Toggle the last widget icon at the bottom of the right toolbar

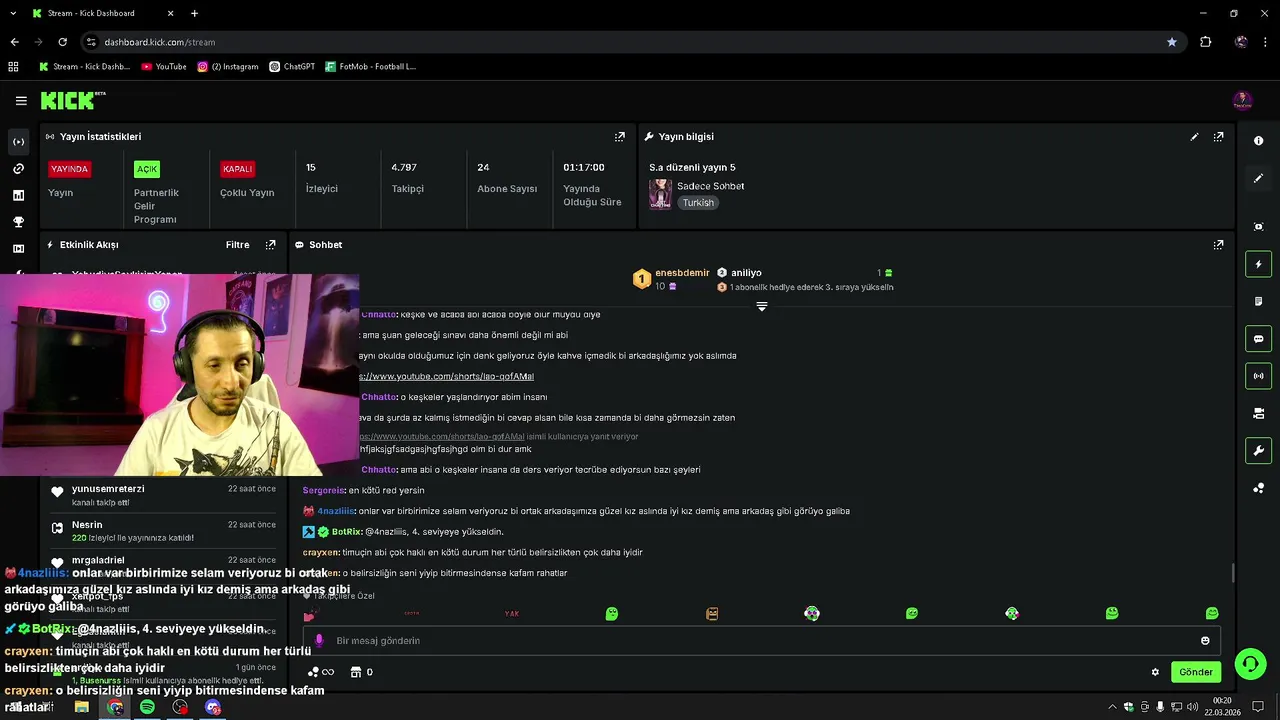tap(1259, 488)
